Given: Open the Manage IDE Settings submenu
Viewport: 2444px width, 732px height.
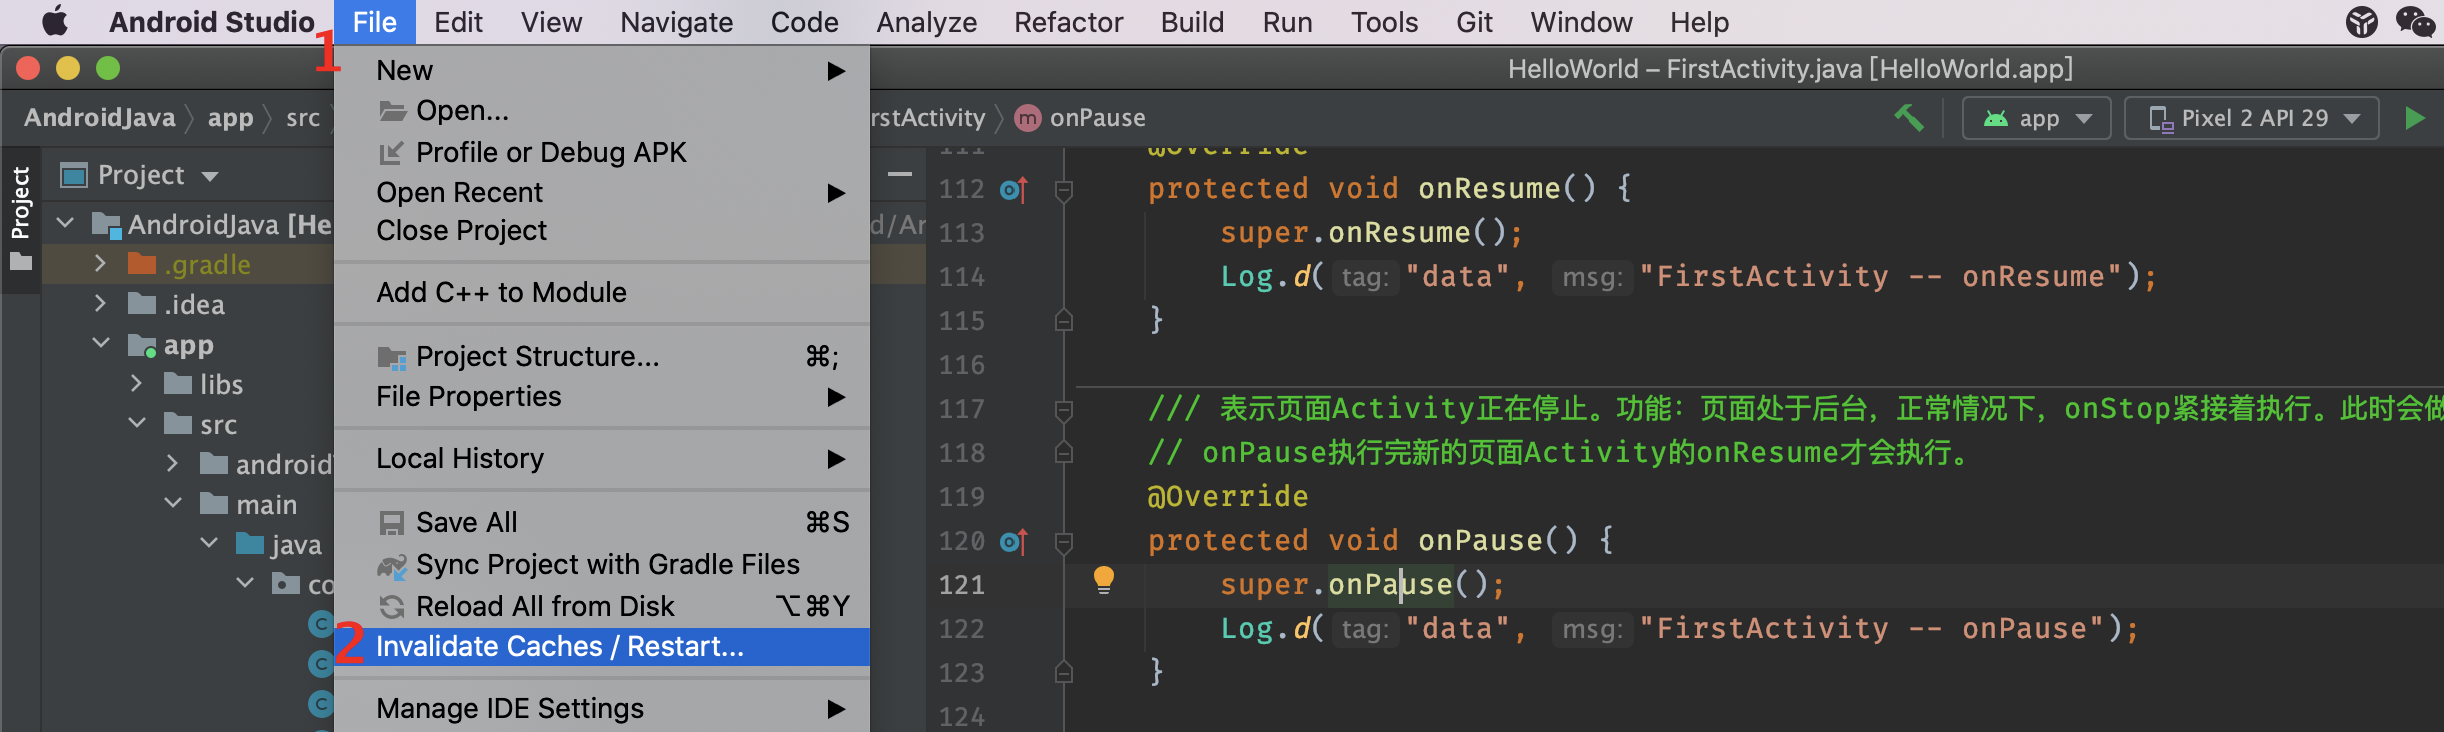Looking at the screenshot, I should coord(602,709).
